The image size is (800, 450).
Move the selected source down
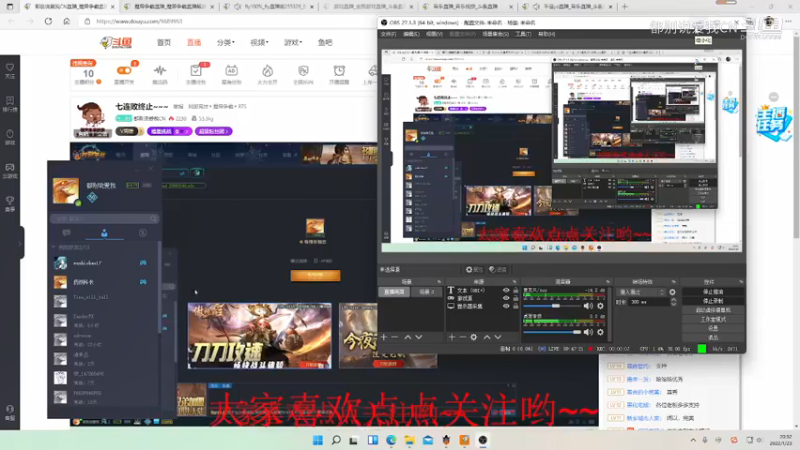pyautogui.click(x=498, y=337)
